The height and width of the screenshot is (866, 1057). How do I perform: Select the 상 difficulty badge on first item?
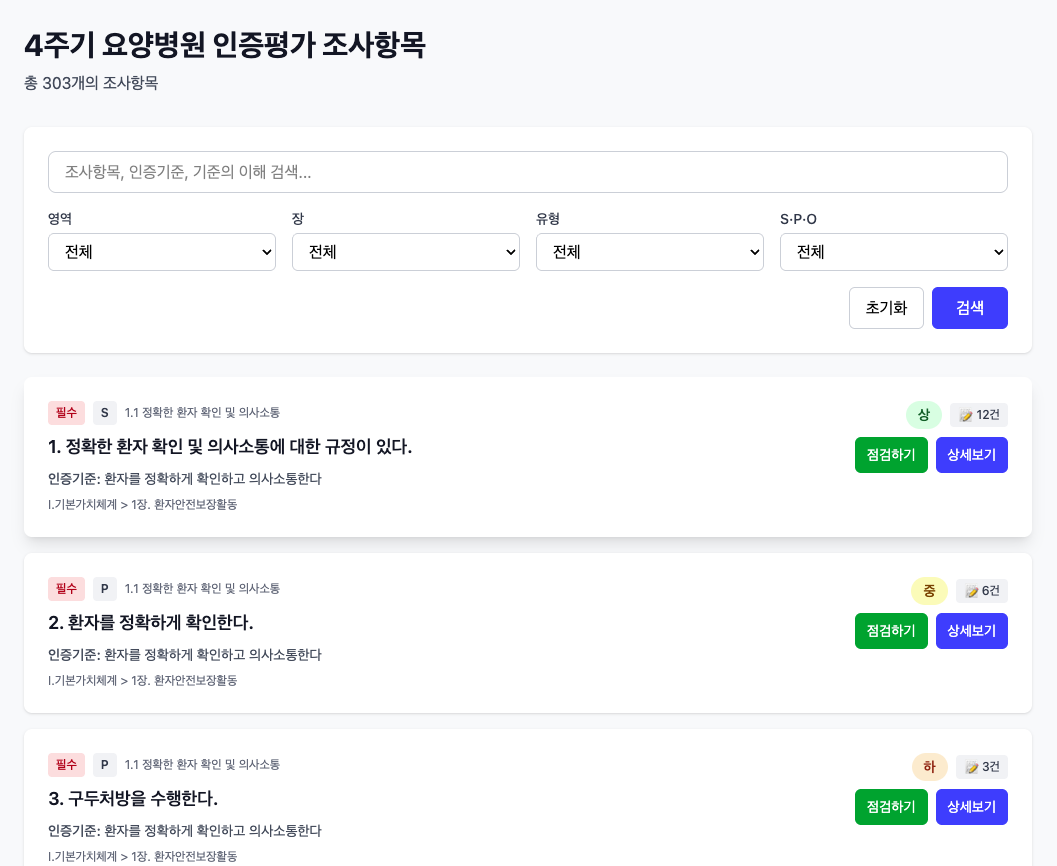coord(923,414)
